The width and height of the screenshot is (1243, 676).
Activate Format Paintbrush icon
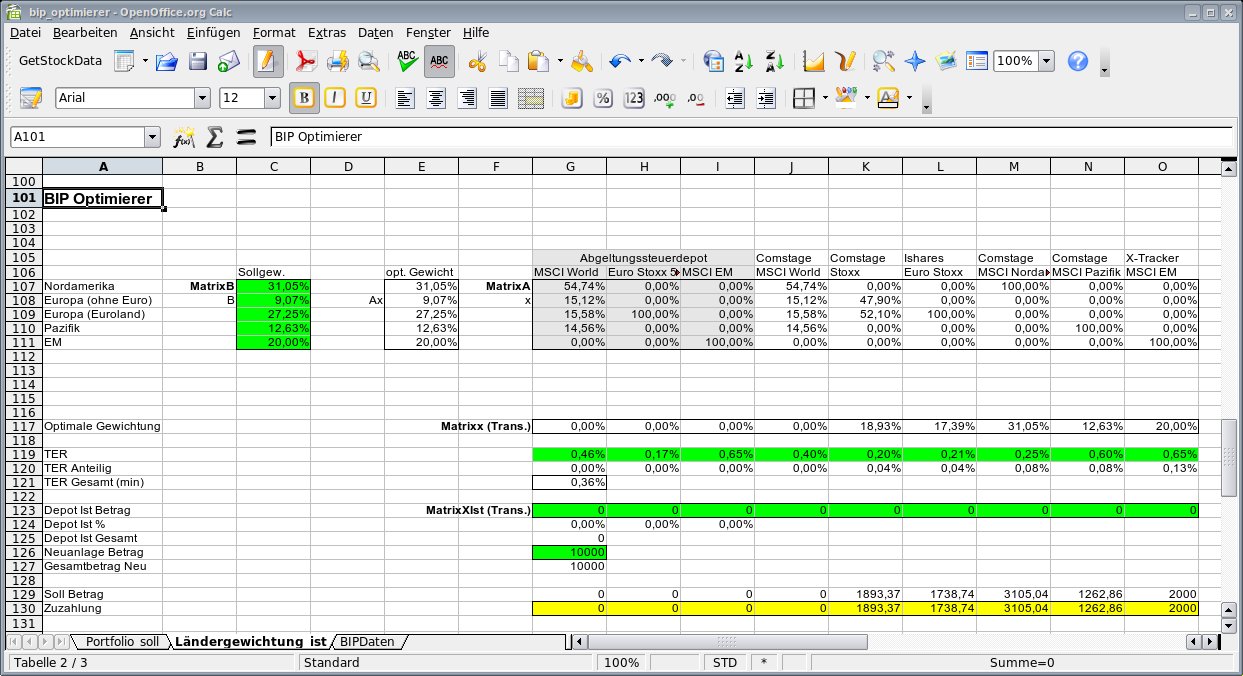[x=581, y=61]
